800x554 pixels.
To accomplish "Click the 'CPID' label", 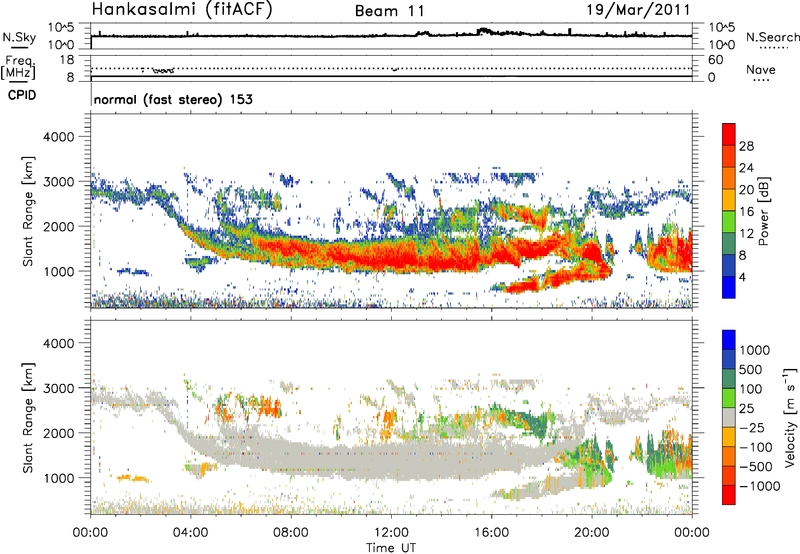I will click(22, 95).
